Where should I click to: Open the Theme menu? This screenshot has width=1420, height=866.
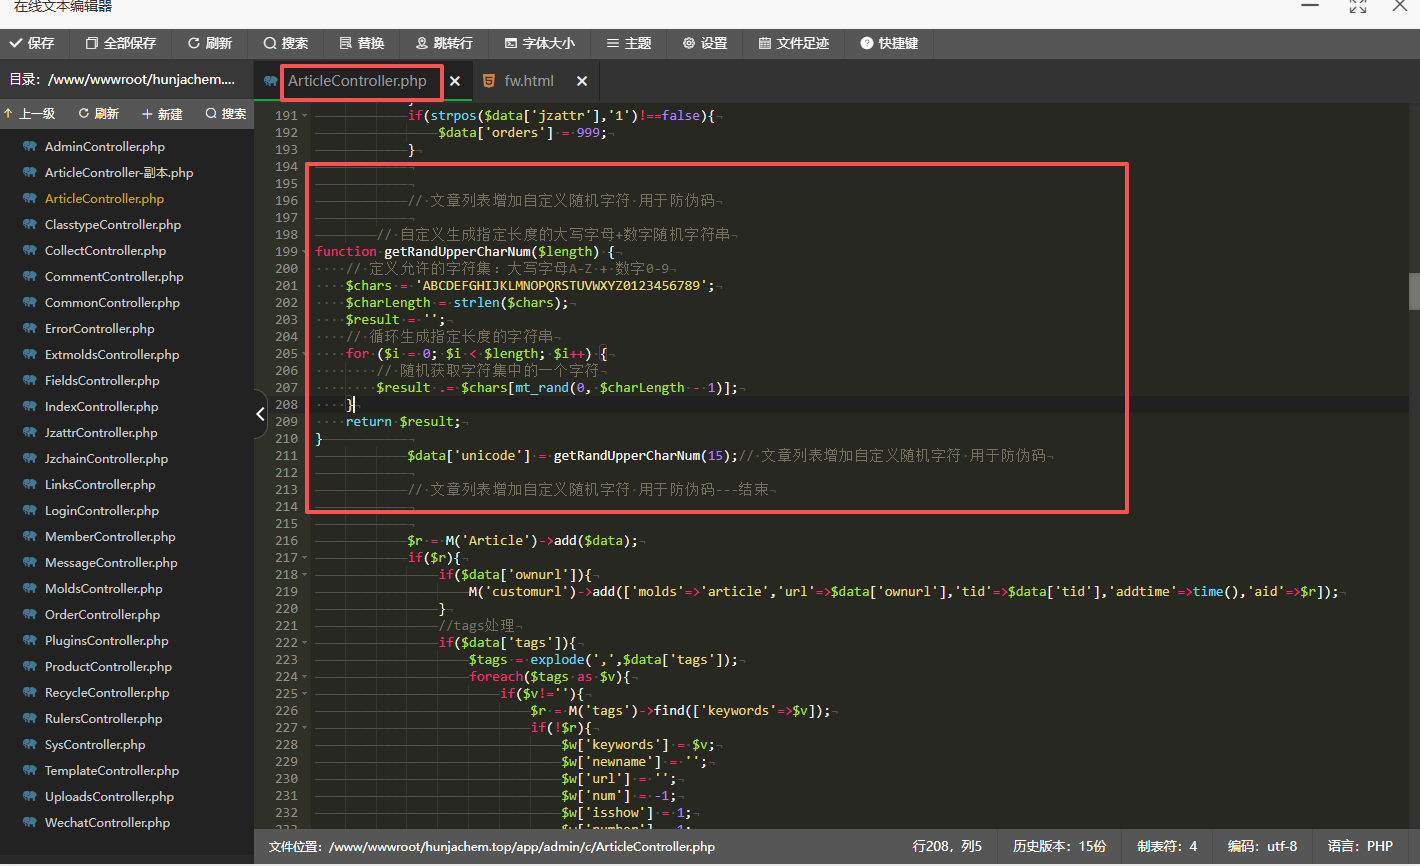628,43
